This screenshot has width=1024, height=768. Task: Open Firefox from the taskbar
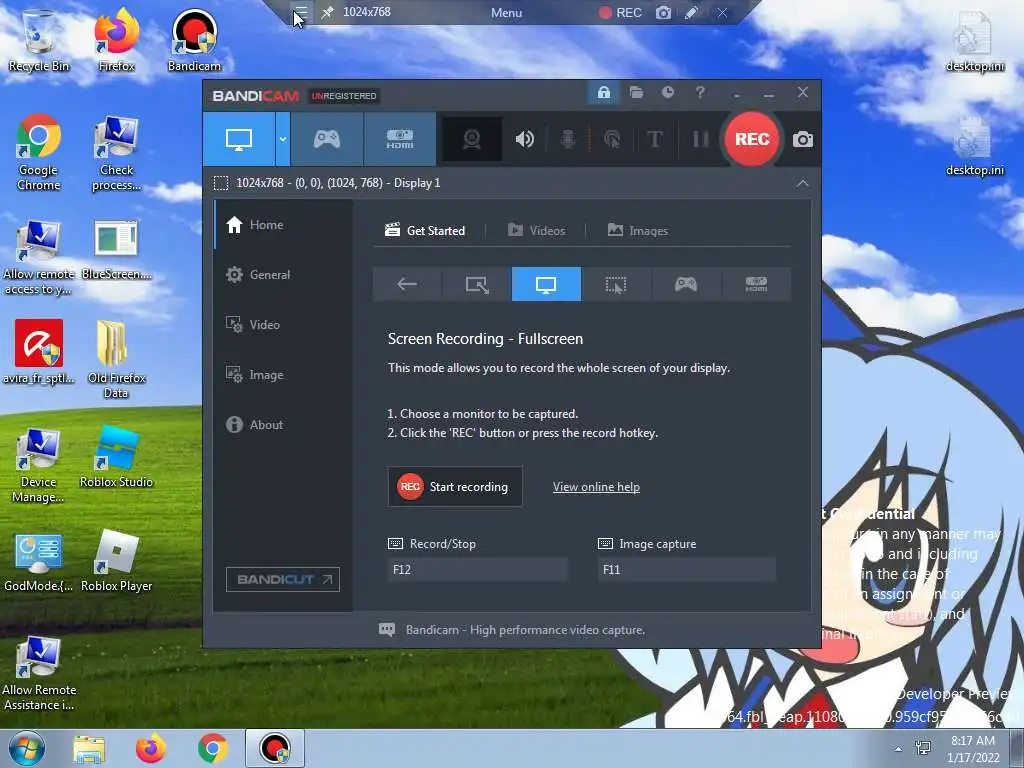(151, 749)
